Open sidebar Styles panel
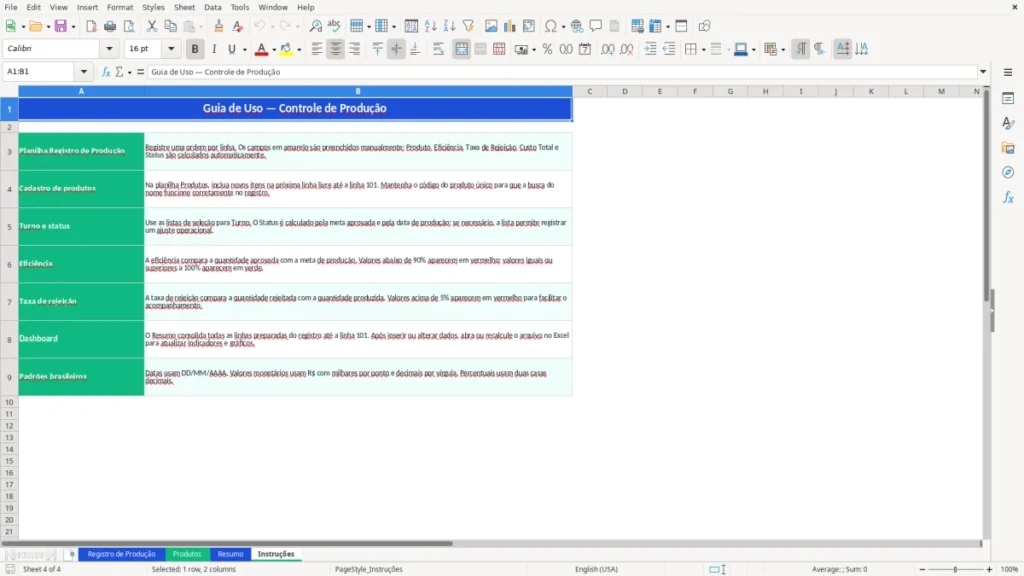This screenshot has width=1024, height=576. (x=1008, y=123)
